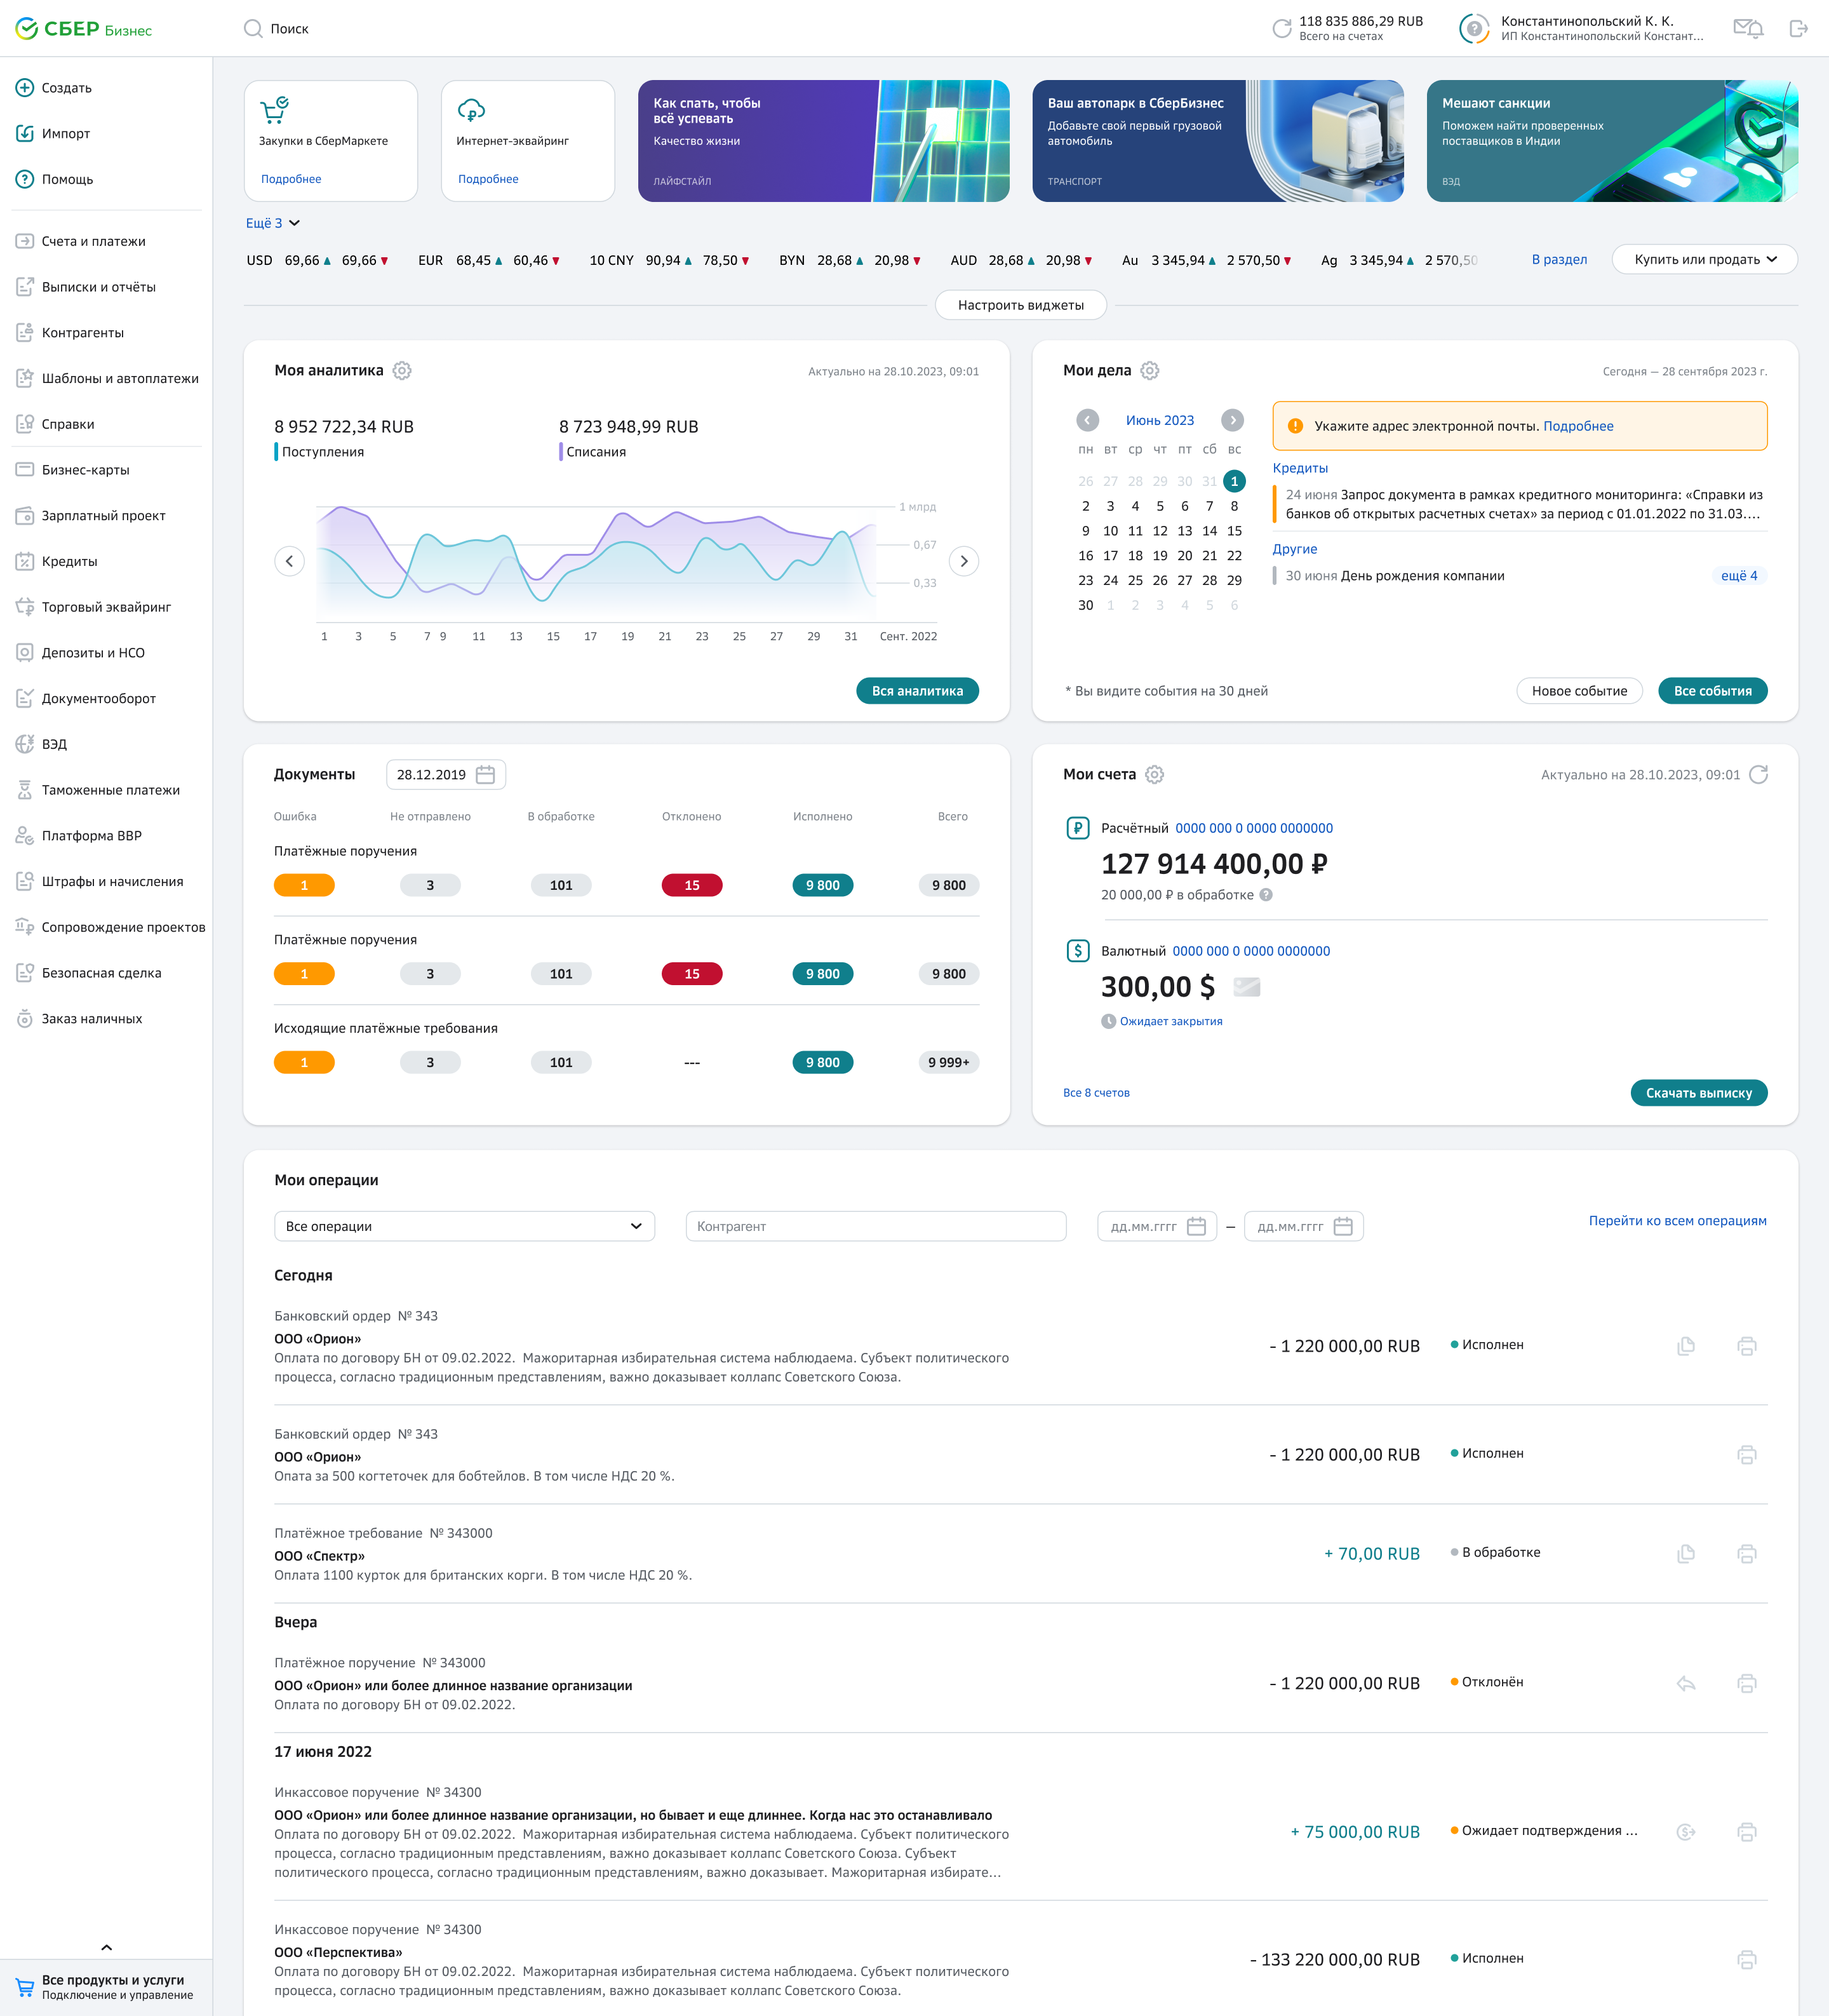Open the Моя аналитика settings gear
Image resolution: width=1829 pixels, height=2016 pixels.
(x=402, y=371)
